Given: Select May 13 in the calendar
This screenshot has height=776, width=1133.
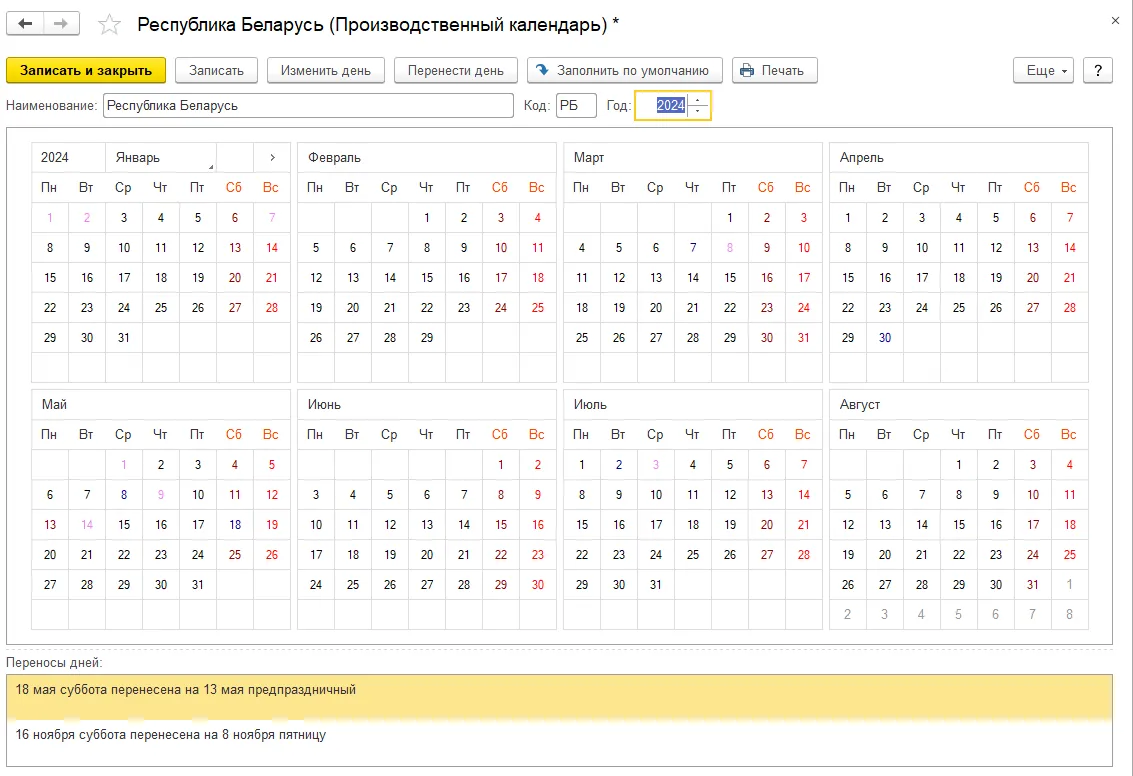Looking at the screenshot, I should 50,525.
